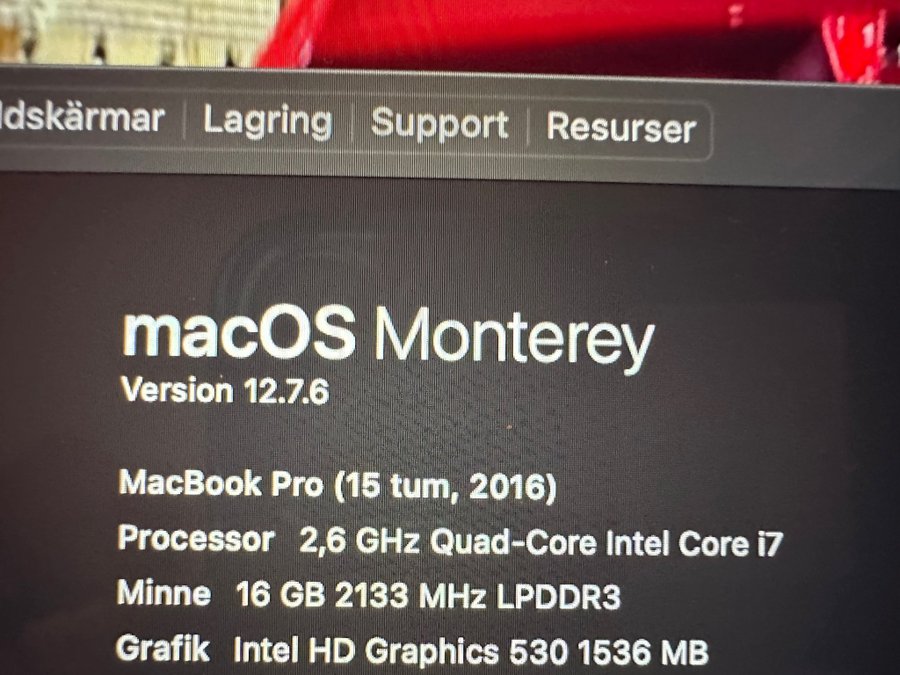Click the Minne label
Screen dimensions: 900x675
pos(164,592)
